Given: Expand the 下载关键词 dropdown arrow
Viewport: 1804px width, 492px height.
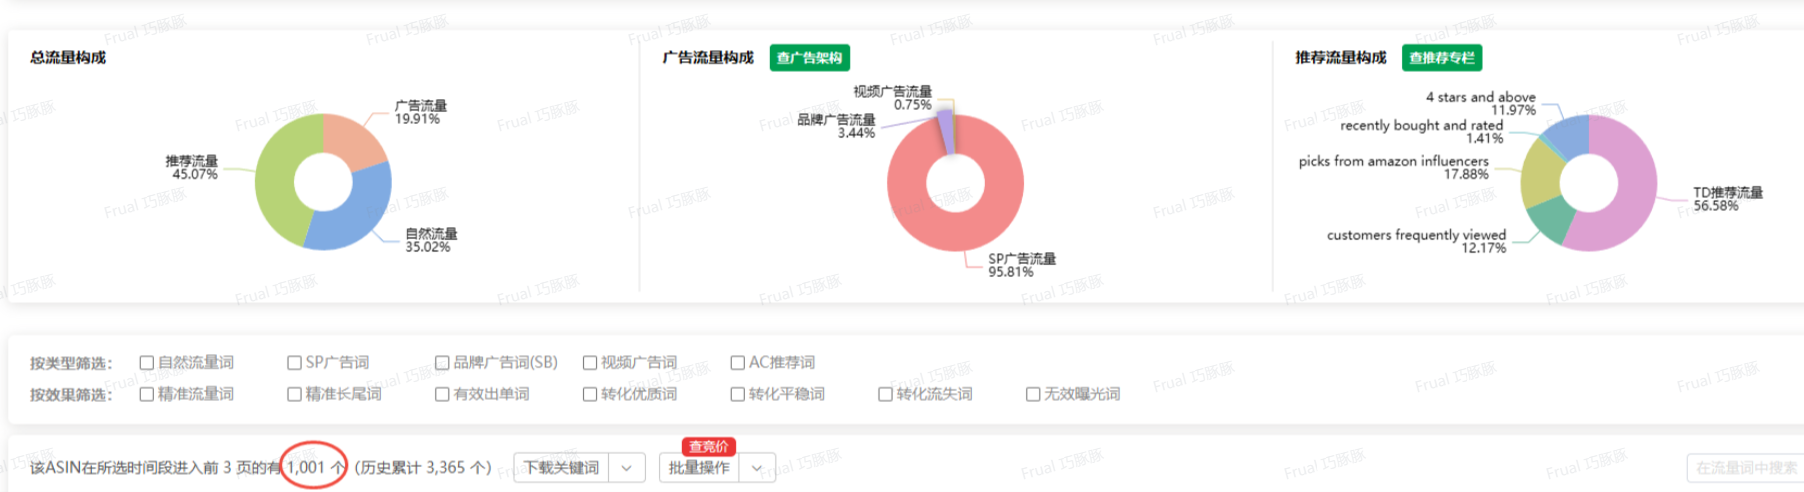Looking at the screenshot, I should point(627,468).
